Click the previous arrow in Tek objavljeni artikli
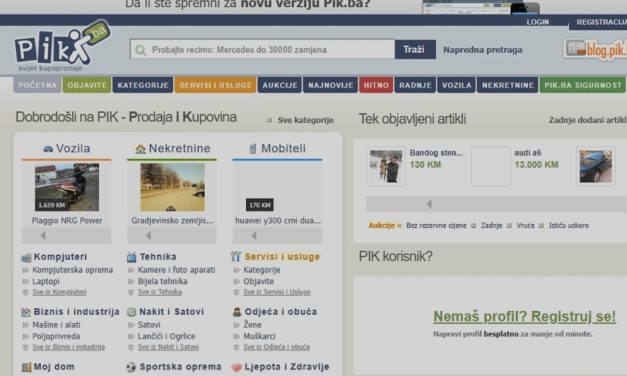Viewport: 627px width, 376px height. click(x=429, y=204)
